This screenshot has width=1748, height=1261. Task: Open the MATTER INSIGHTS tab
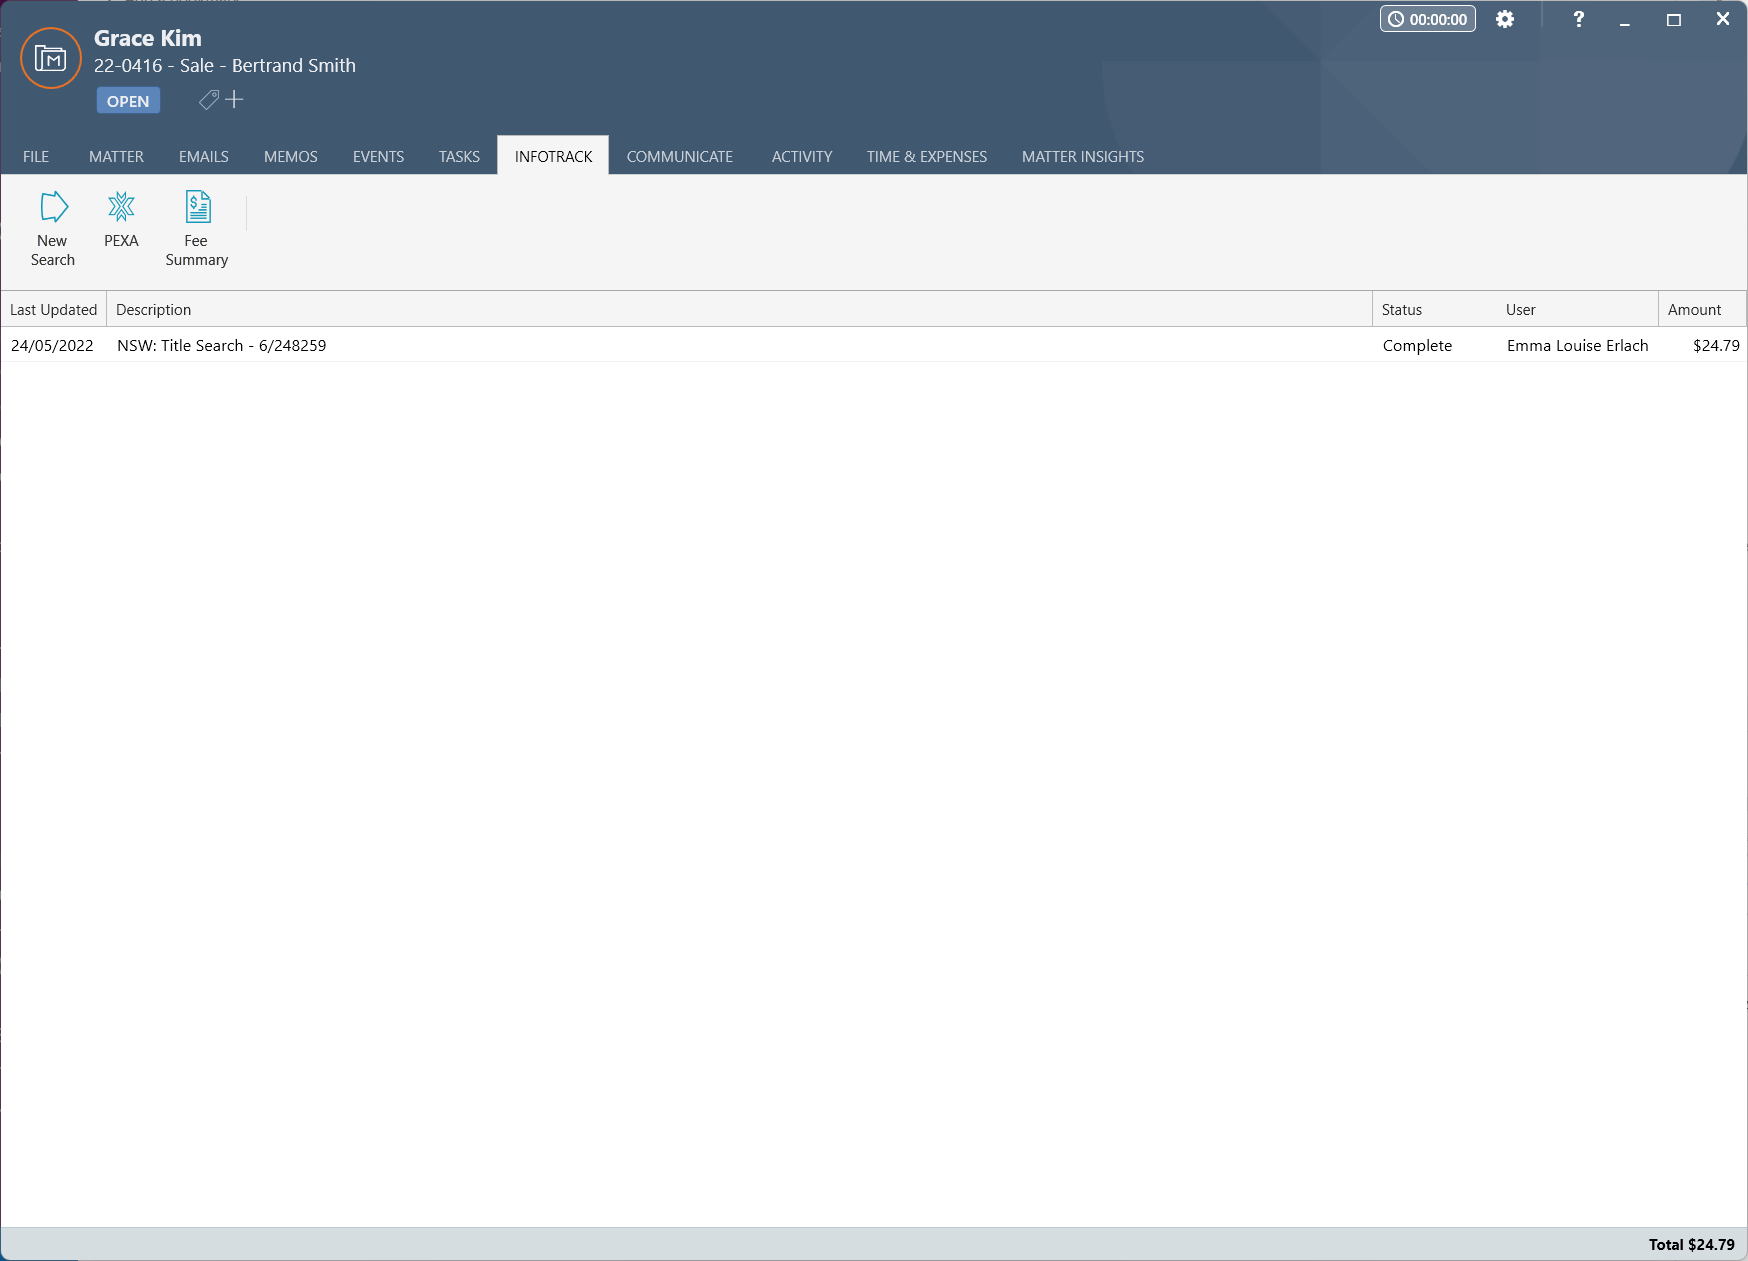click(x=1082, y=156)
